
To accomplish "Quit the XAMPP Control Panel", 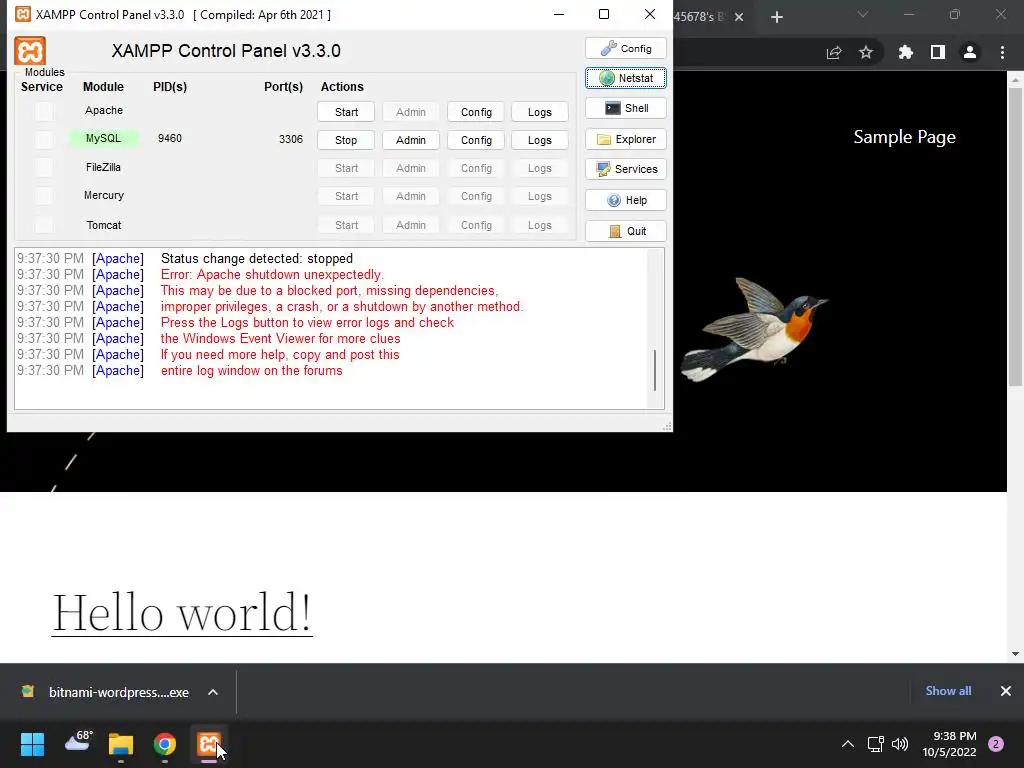I will point(626,231).
